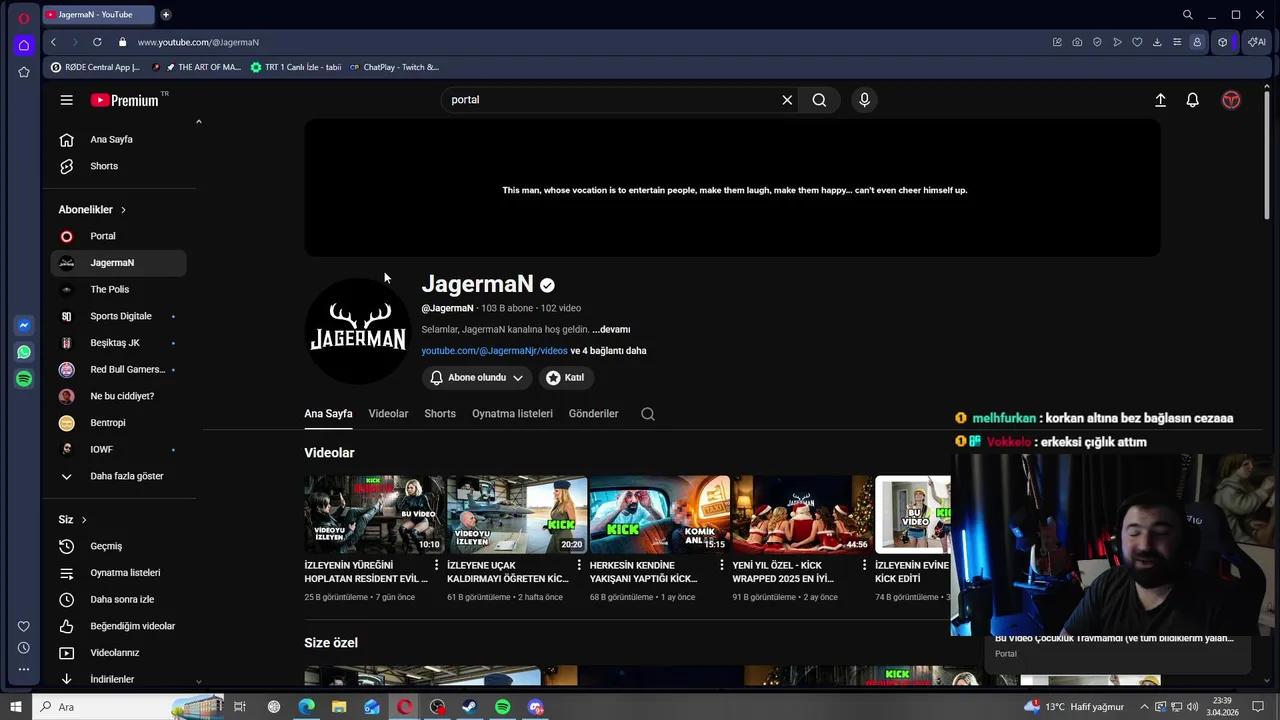Open the YouTube hamburger guide menu
Viewport: 1280px width, 720px height.
point(66,100)
